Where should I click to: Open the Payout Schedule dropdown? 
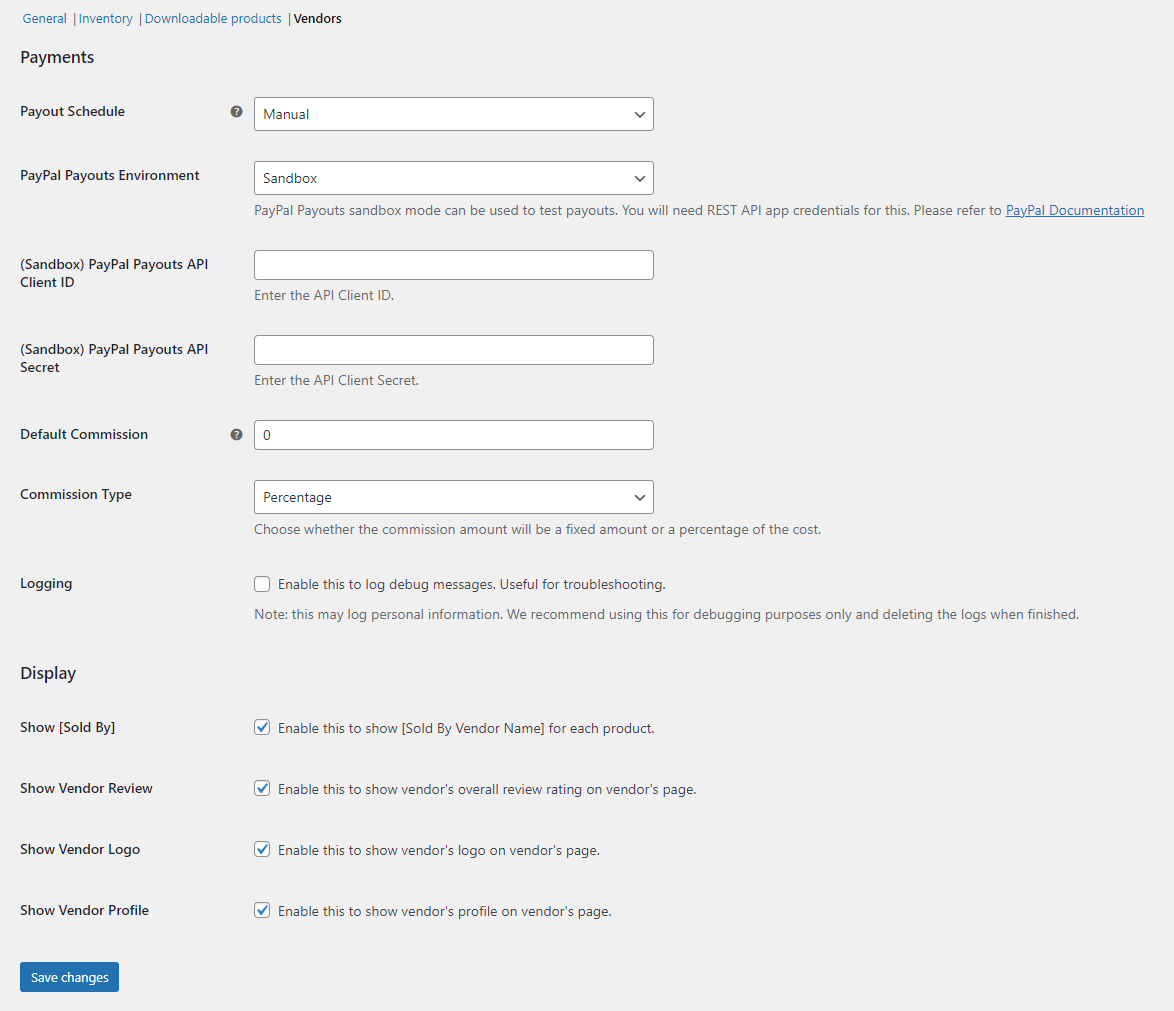click(x=454, y=114)
